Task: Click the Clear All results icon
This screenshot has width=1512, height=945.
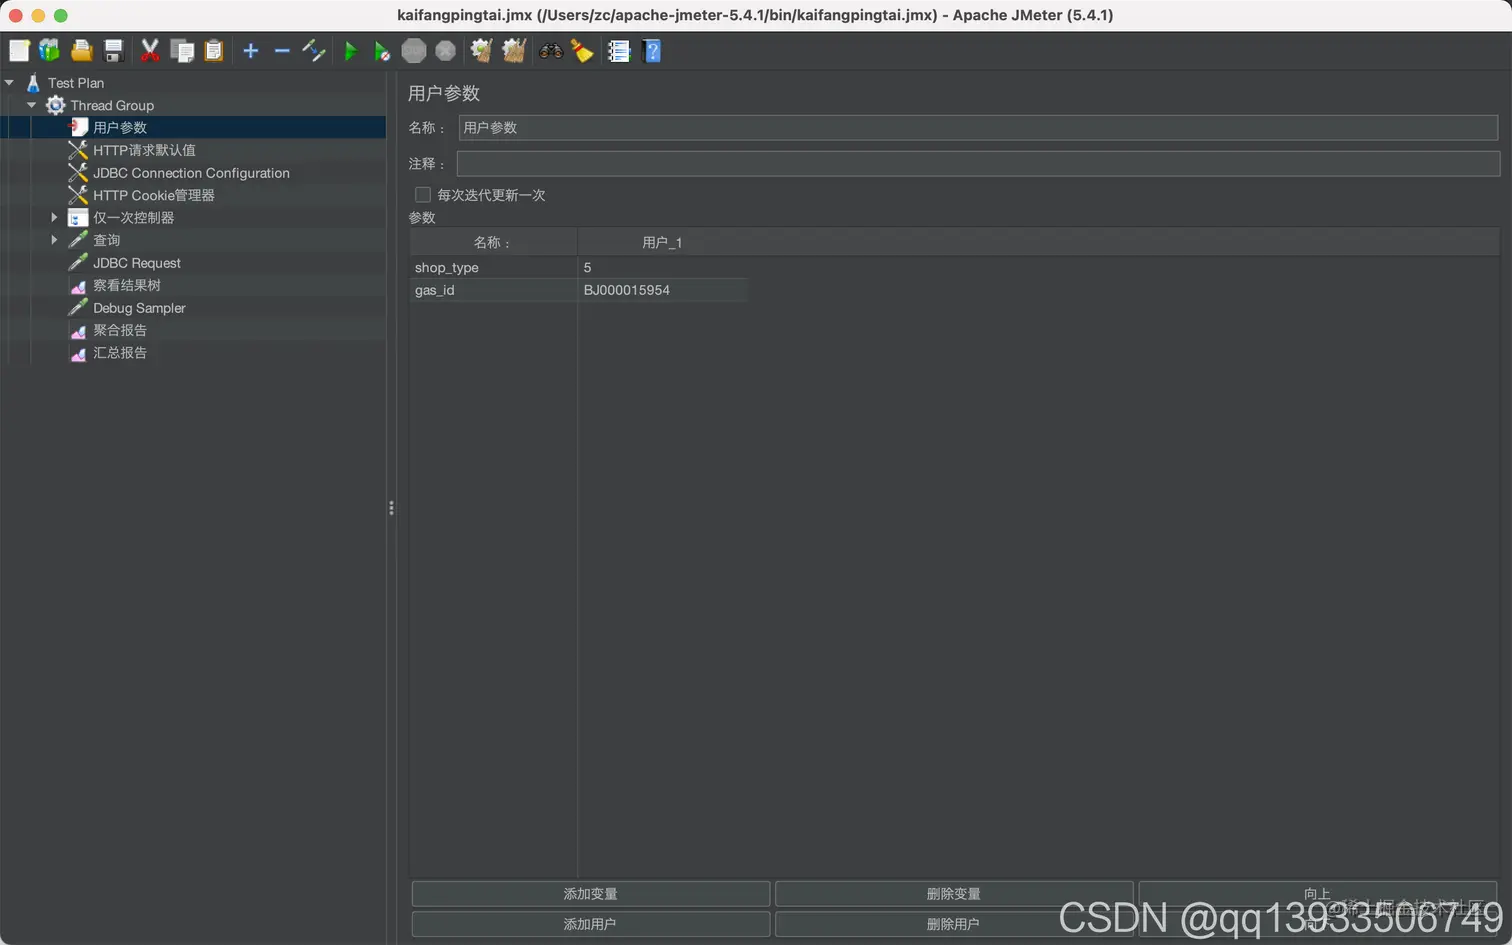Action: [x=514, y=51]
